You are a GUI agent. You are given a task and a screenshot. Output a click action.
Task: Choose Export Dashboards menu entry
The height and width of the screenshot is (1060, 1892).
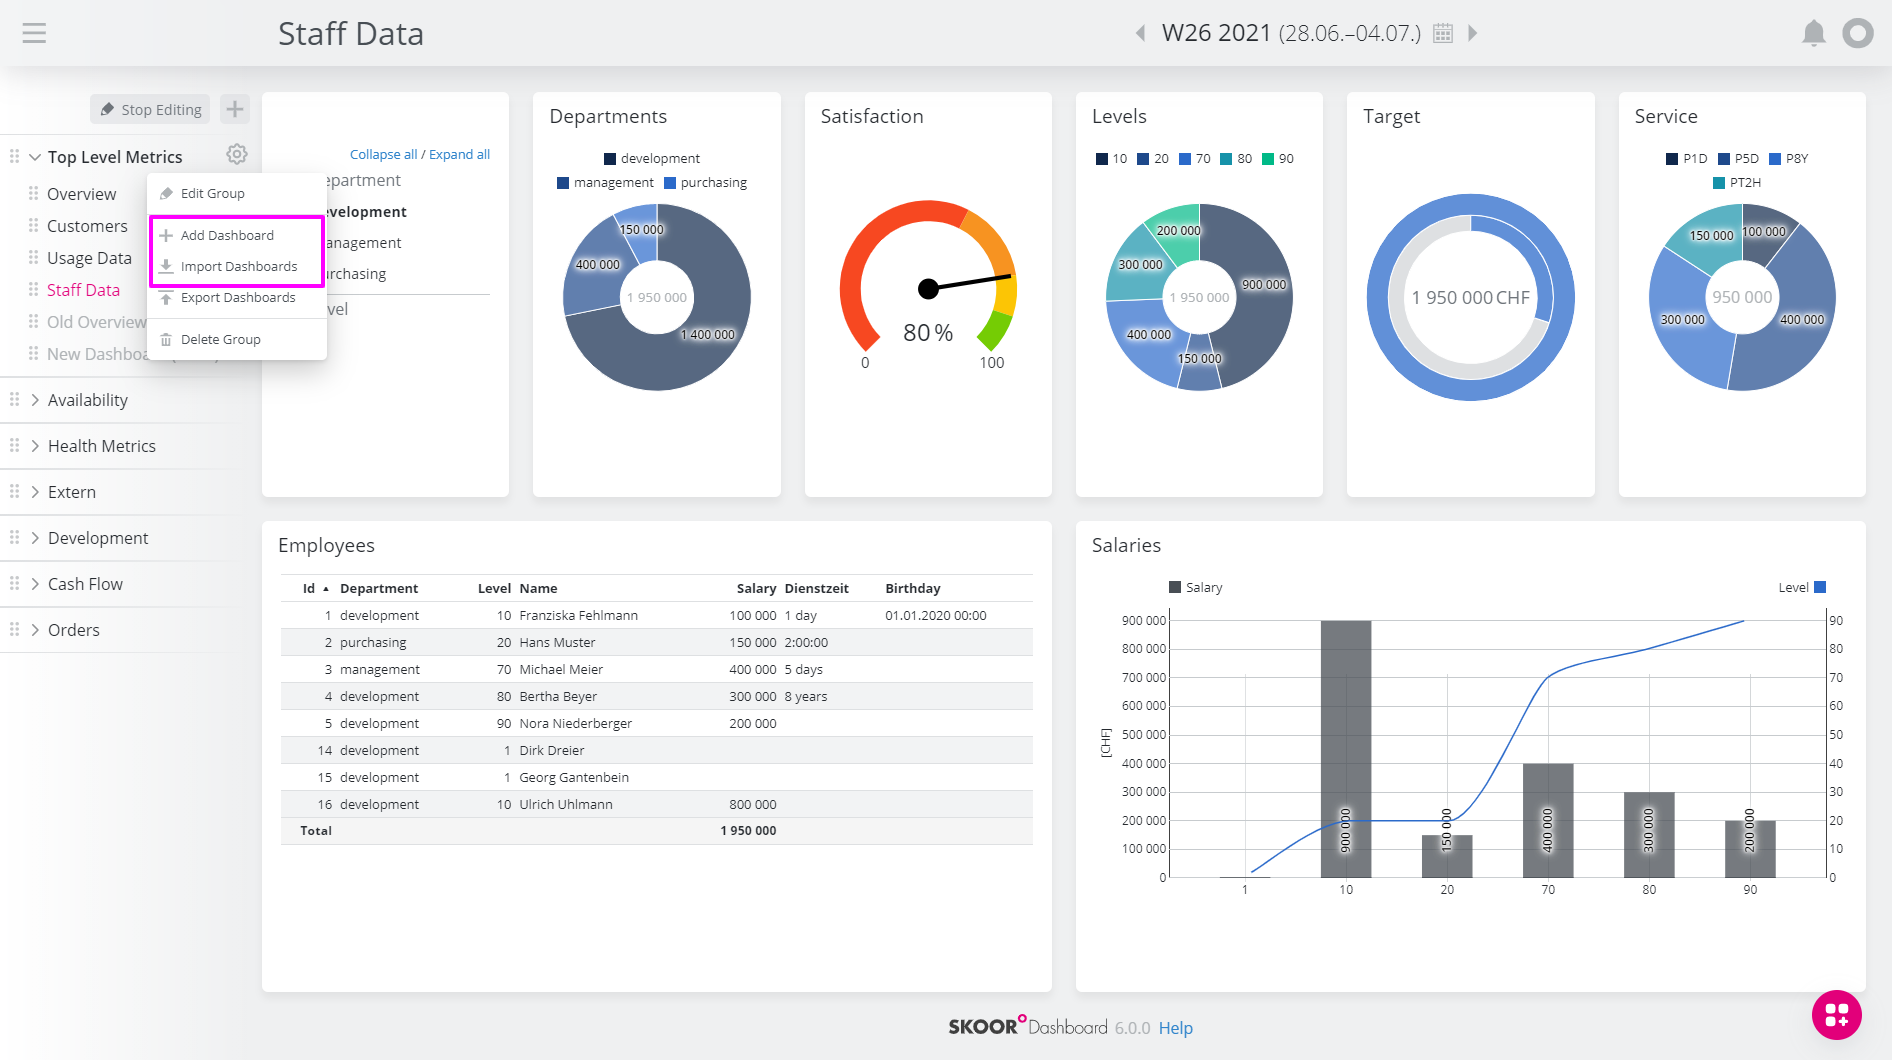(x=238, y=297)
